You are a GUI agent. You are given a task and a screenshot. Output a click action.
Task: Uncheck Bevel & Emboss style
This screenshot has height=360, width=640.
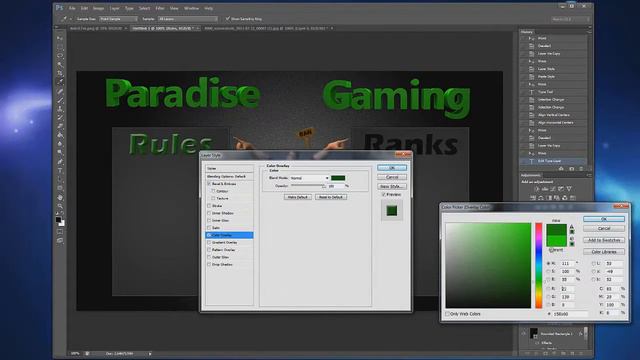(x=209, y=184)
